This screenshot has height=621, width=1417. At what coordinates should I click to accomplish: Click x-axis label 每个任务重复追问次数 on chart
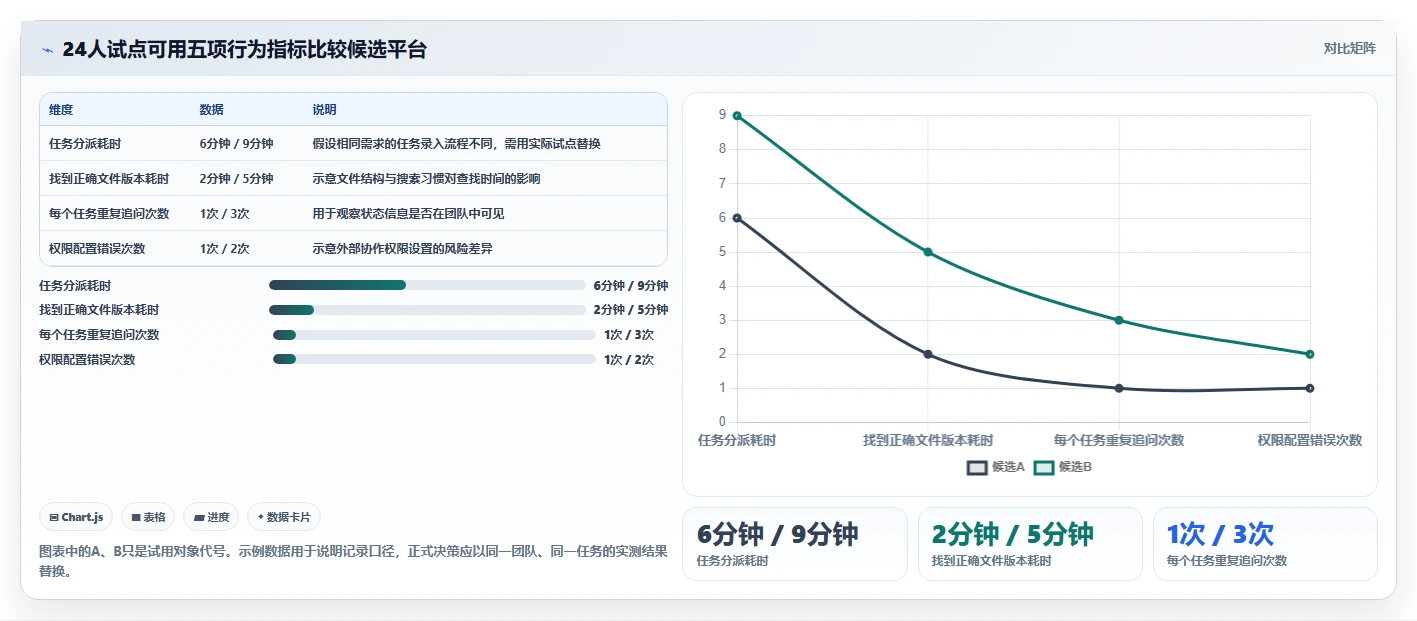[x=1119, y=440]
